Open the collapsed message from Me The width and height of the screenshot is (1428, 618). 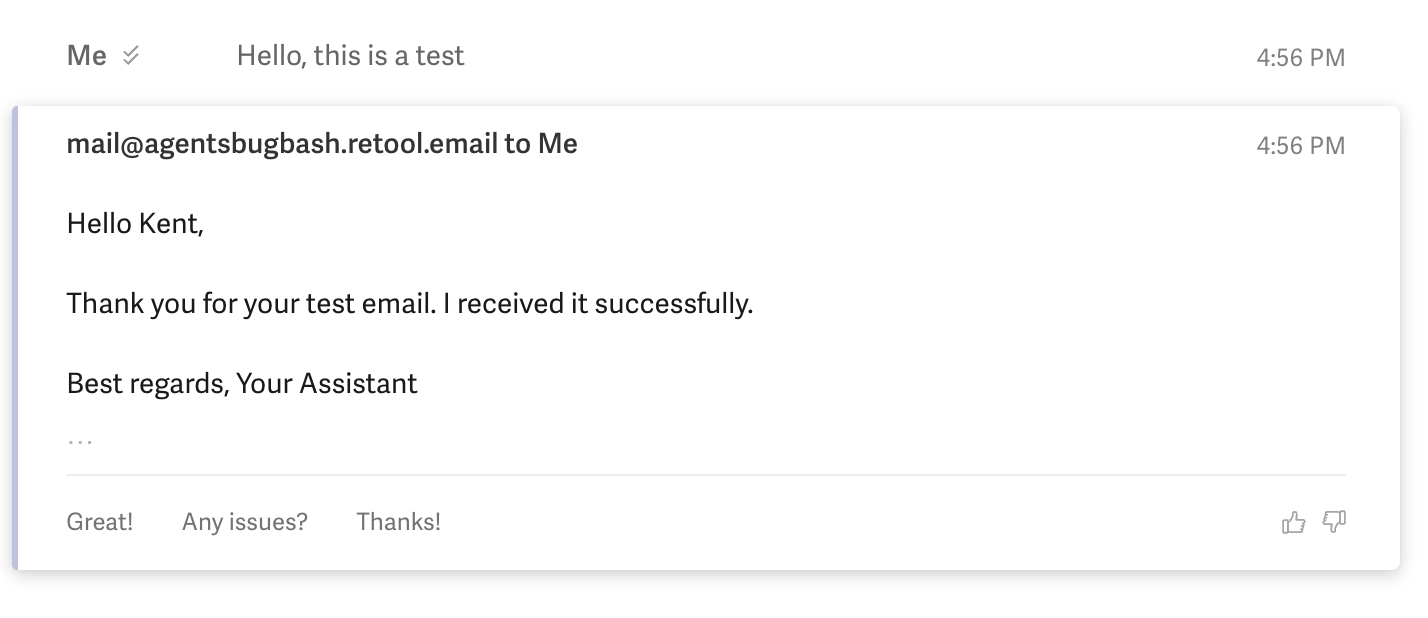706,56
